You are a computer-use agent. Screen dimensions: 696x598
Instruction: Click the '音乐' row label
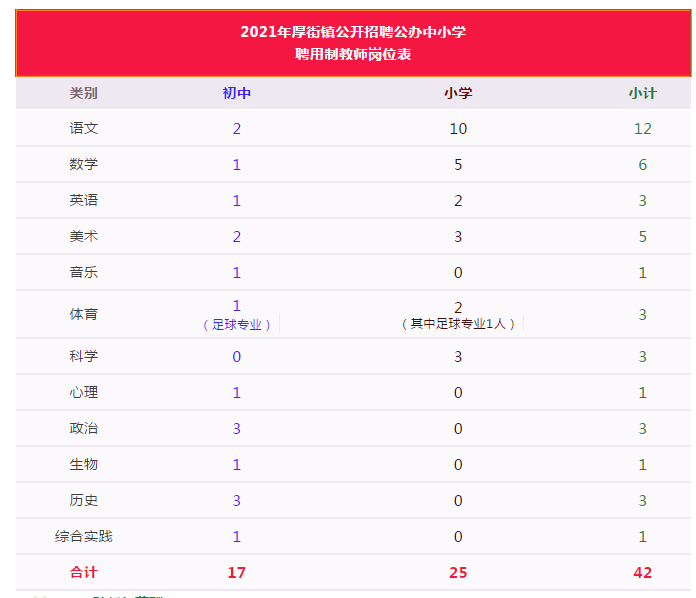point(83,272)
